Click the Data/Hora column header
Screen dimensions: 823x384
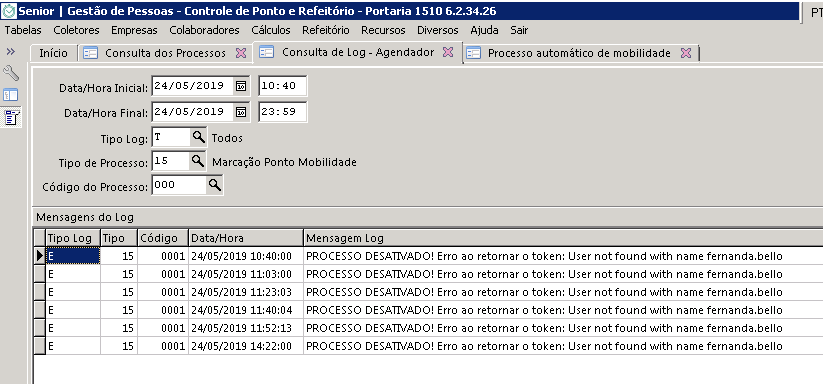[x=246, y=238]
